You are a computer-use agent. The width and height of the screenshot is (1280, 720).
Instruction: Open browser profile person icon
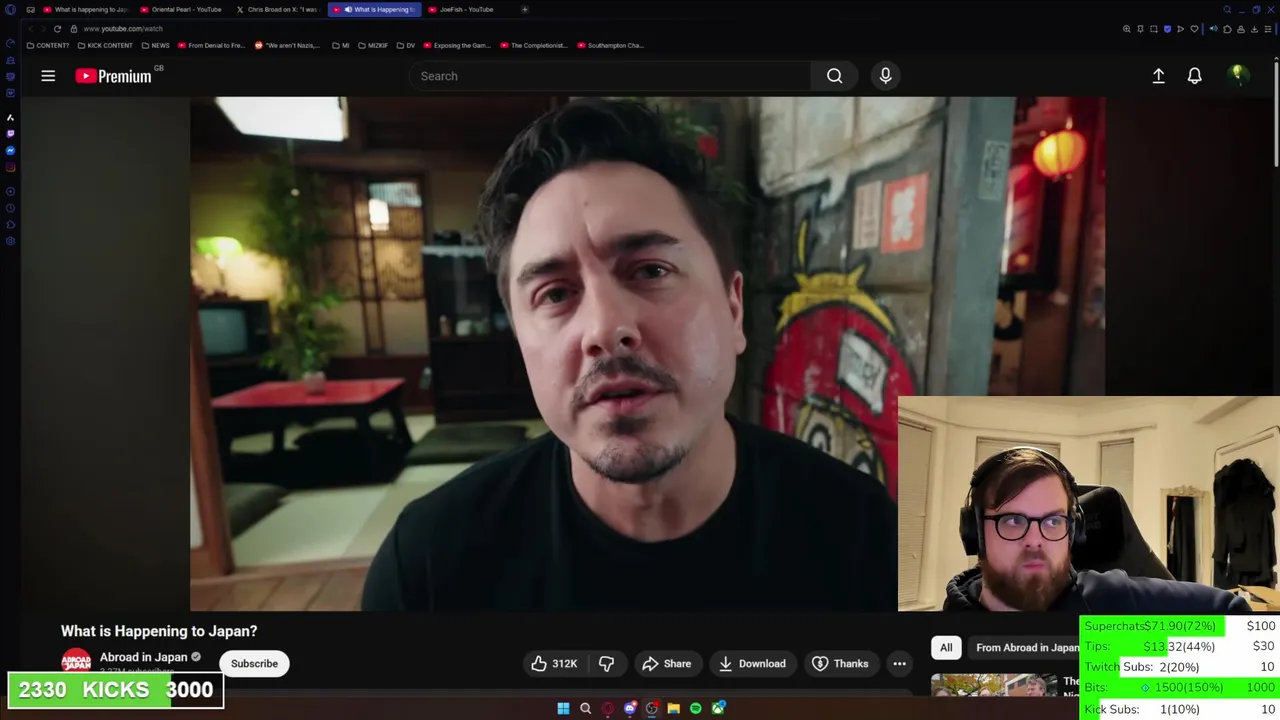pyautogui.click(x=1241, y=29)
